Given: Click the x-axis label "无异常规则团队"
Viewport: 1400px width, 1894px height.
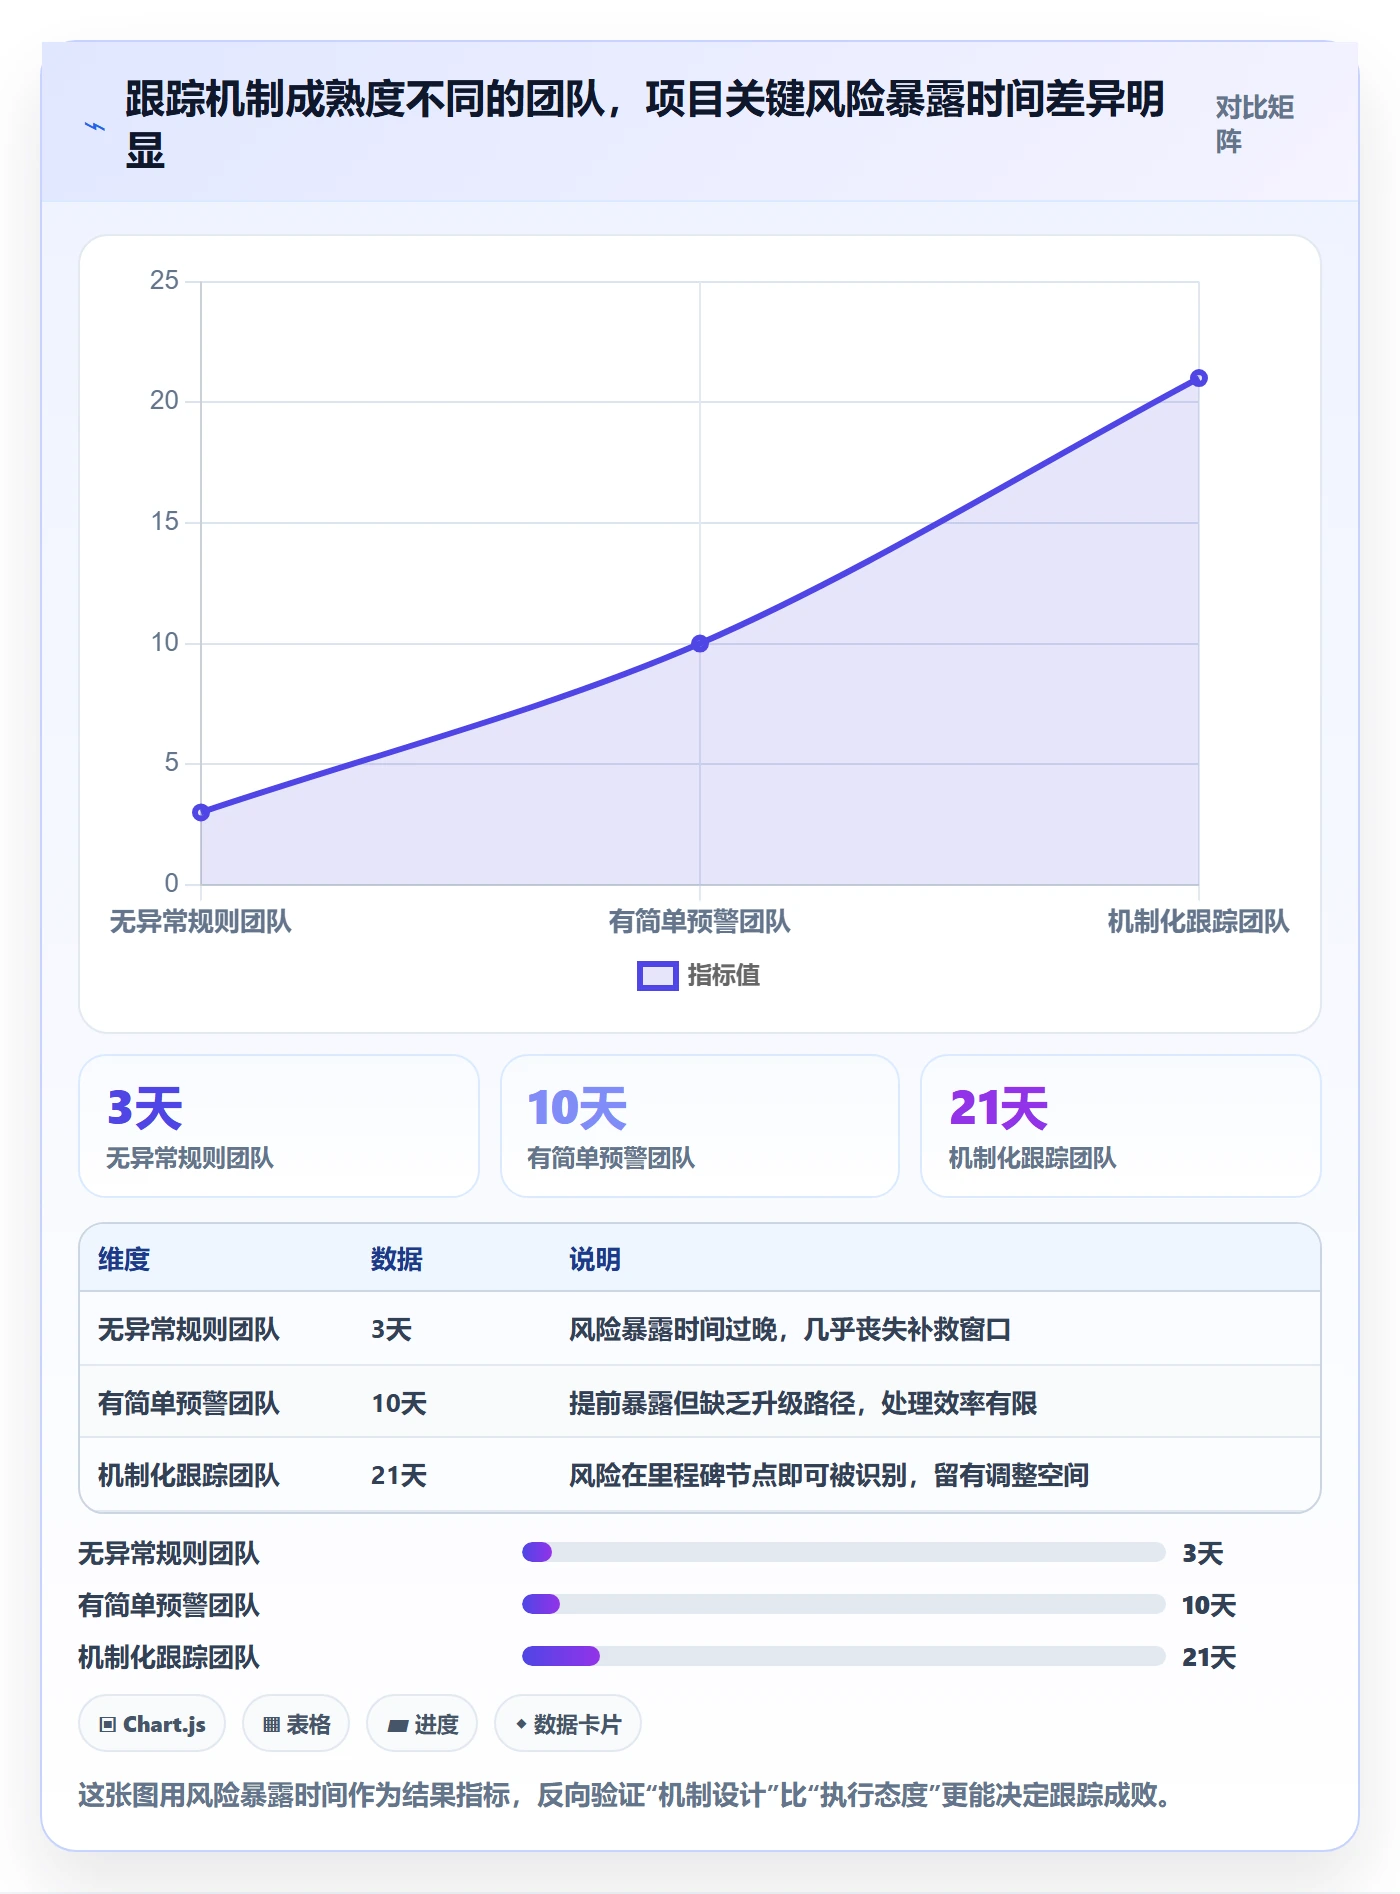Looking at the screenshot, I should 200,921.
